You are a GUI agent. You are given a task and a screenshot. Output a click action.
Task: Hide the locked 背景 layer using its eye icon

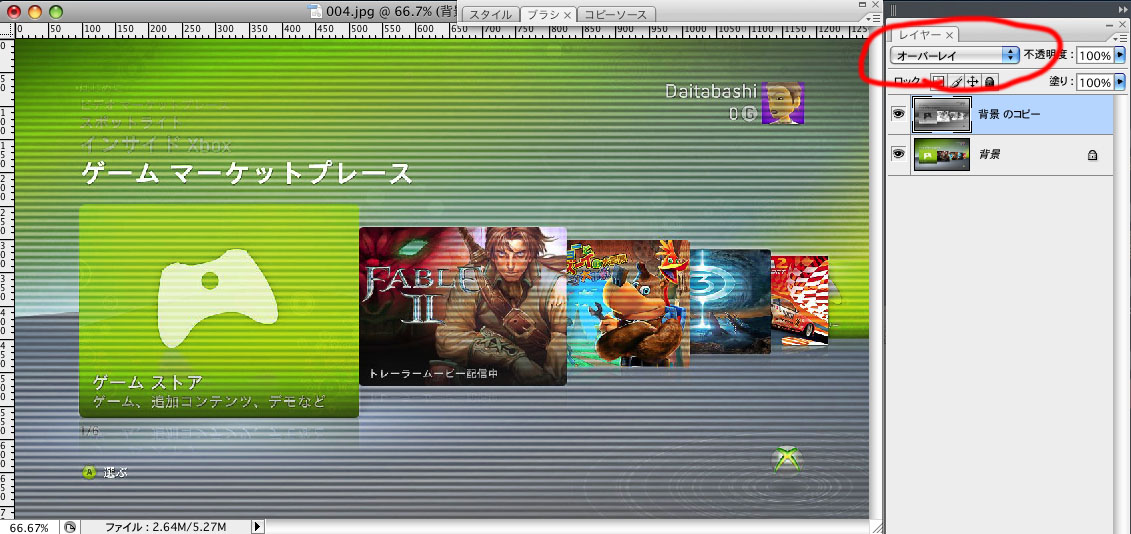898,154
